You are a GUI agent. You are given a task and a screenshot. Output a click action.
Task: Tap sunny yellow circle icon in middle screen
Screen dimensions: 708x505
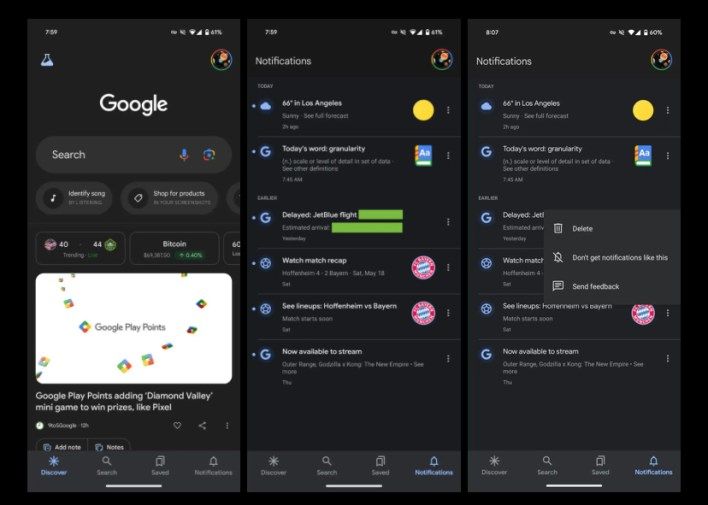(x=424, y=110)
